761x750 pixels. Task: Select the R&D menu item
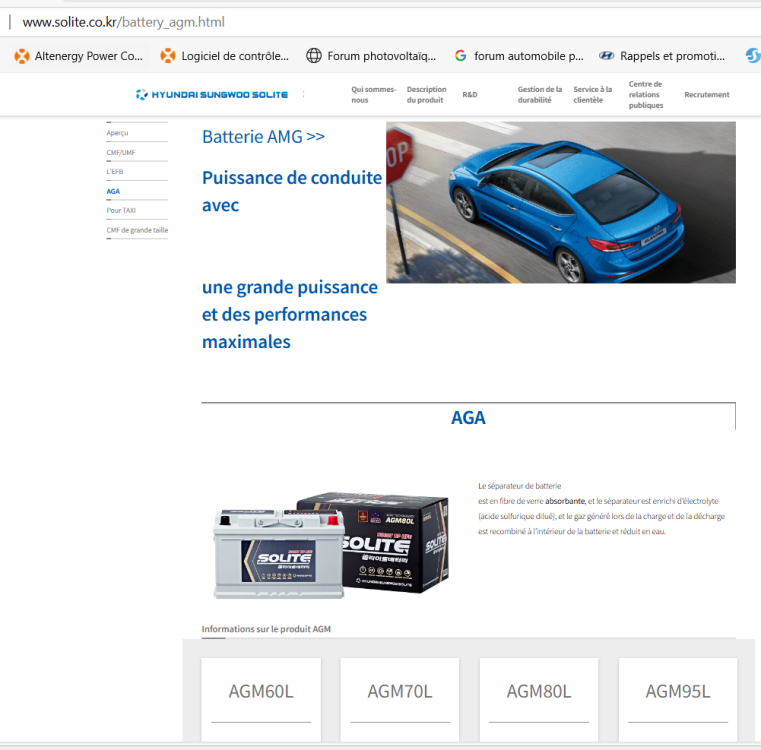pyautogui.click(x=470, y=95)
